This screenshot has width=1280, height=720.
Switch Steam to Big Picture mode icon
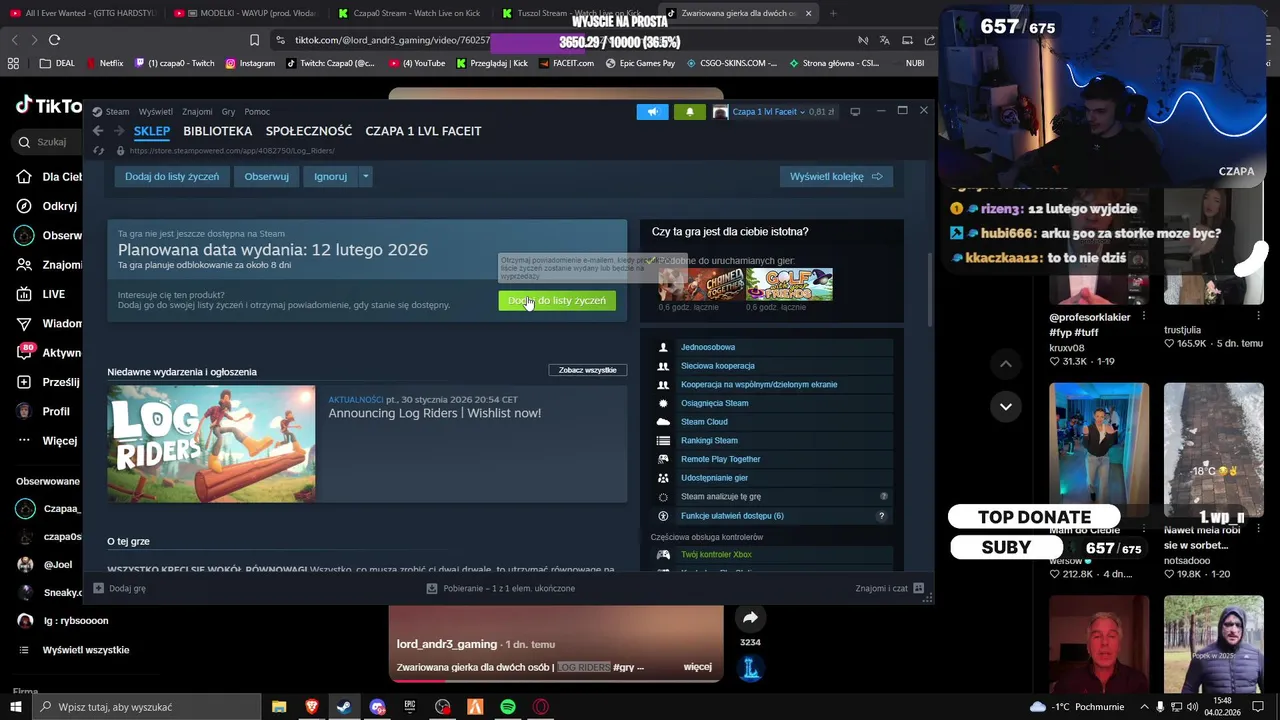[x=855, y=112]
